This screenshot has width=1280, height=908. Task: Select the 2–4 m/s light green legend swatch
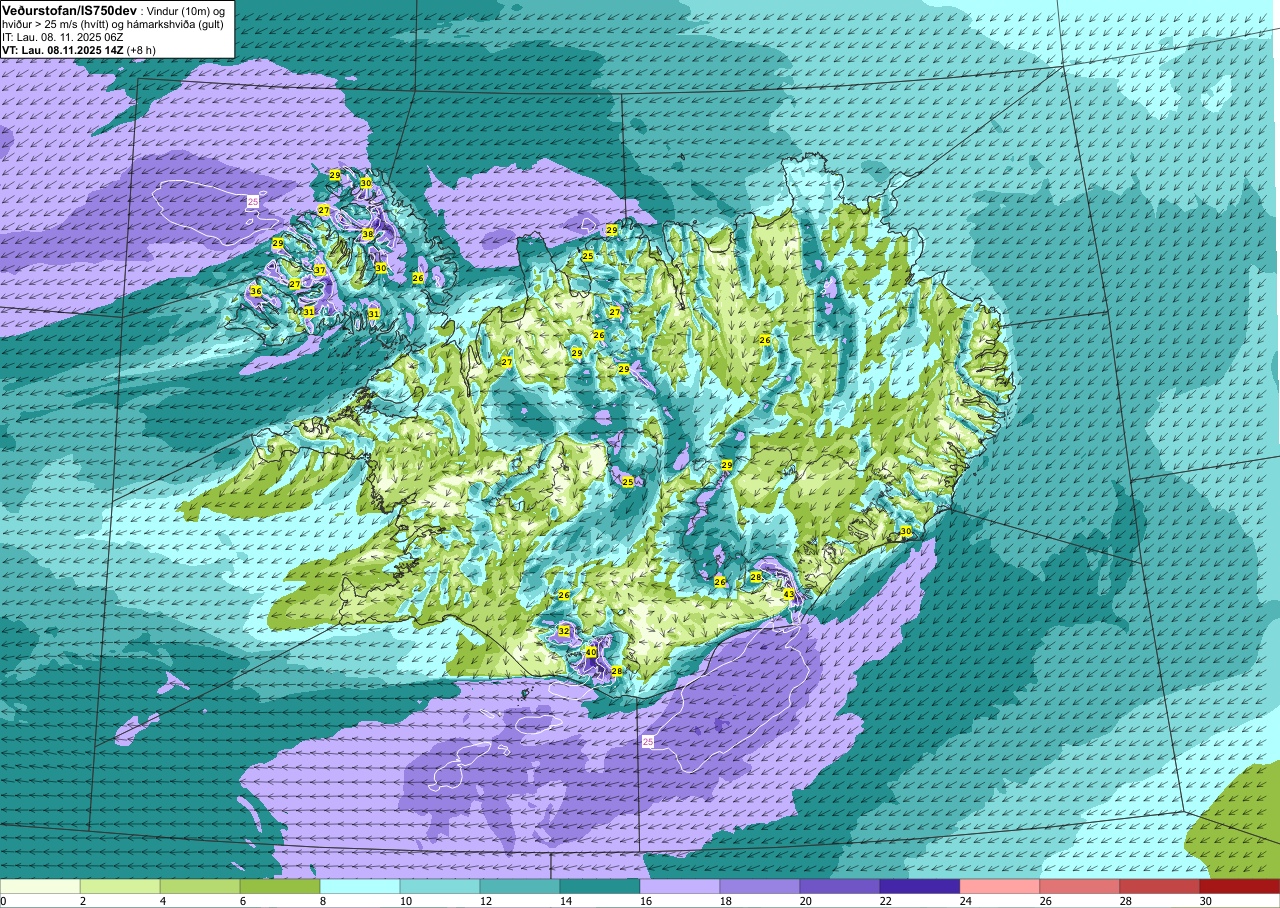pos(120,886)
